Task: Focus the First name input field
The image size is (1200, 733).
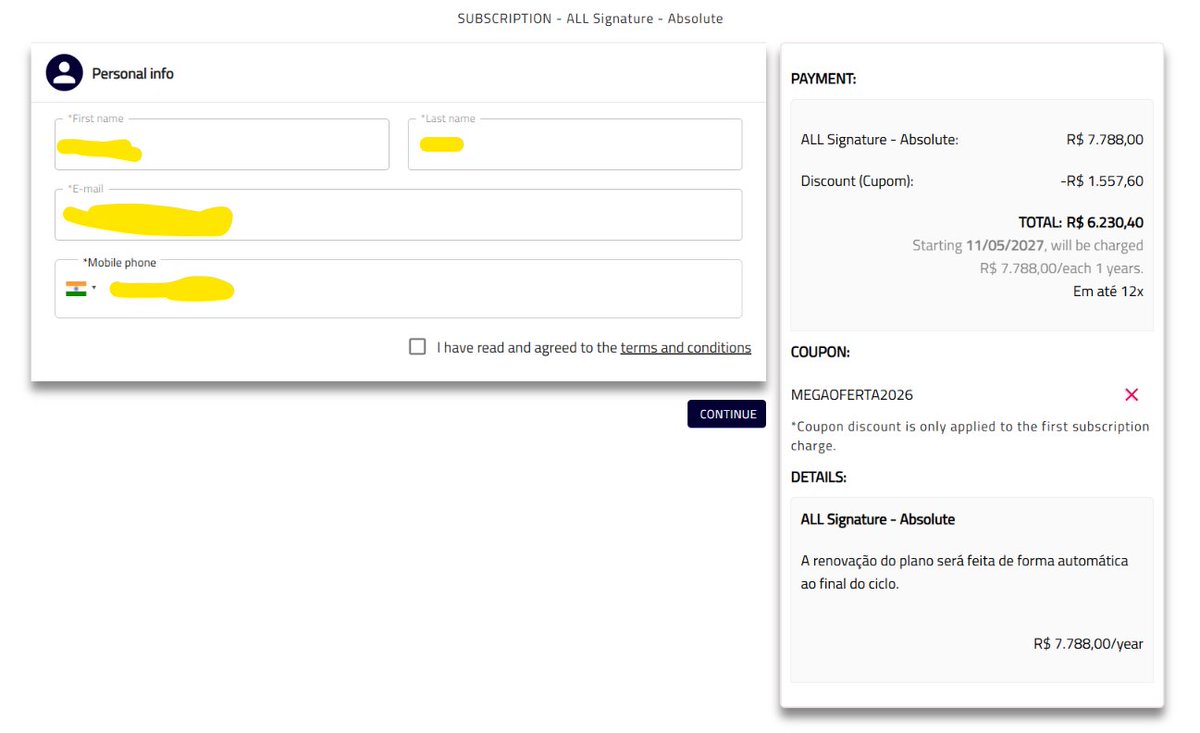Action: (222, 145)
